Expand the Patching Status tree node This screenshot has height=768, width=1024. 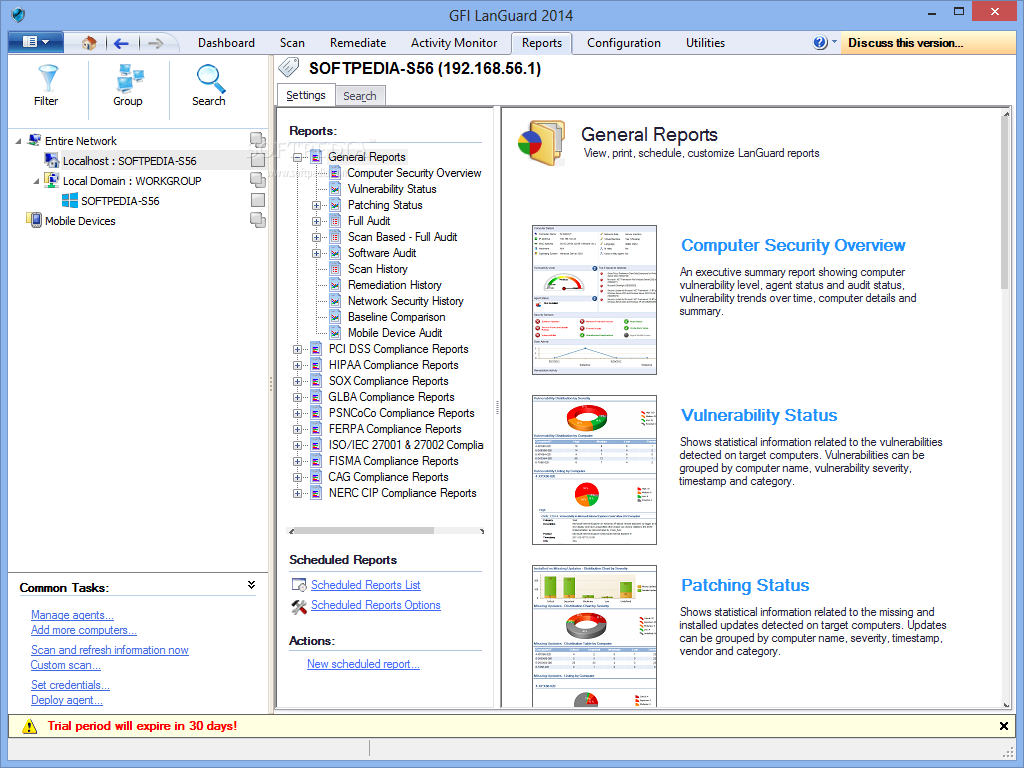[x=316, y=205]
